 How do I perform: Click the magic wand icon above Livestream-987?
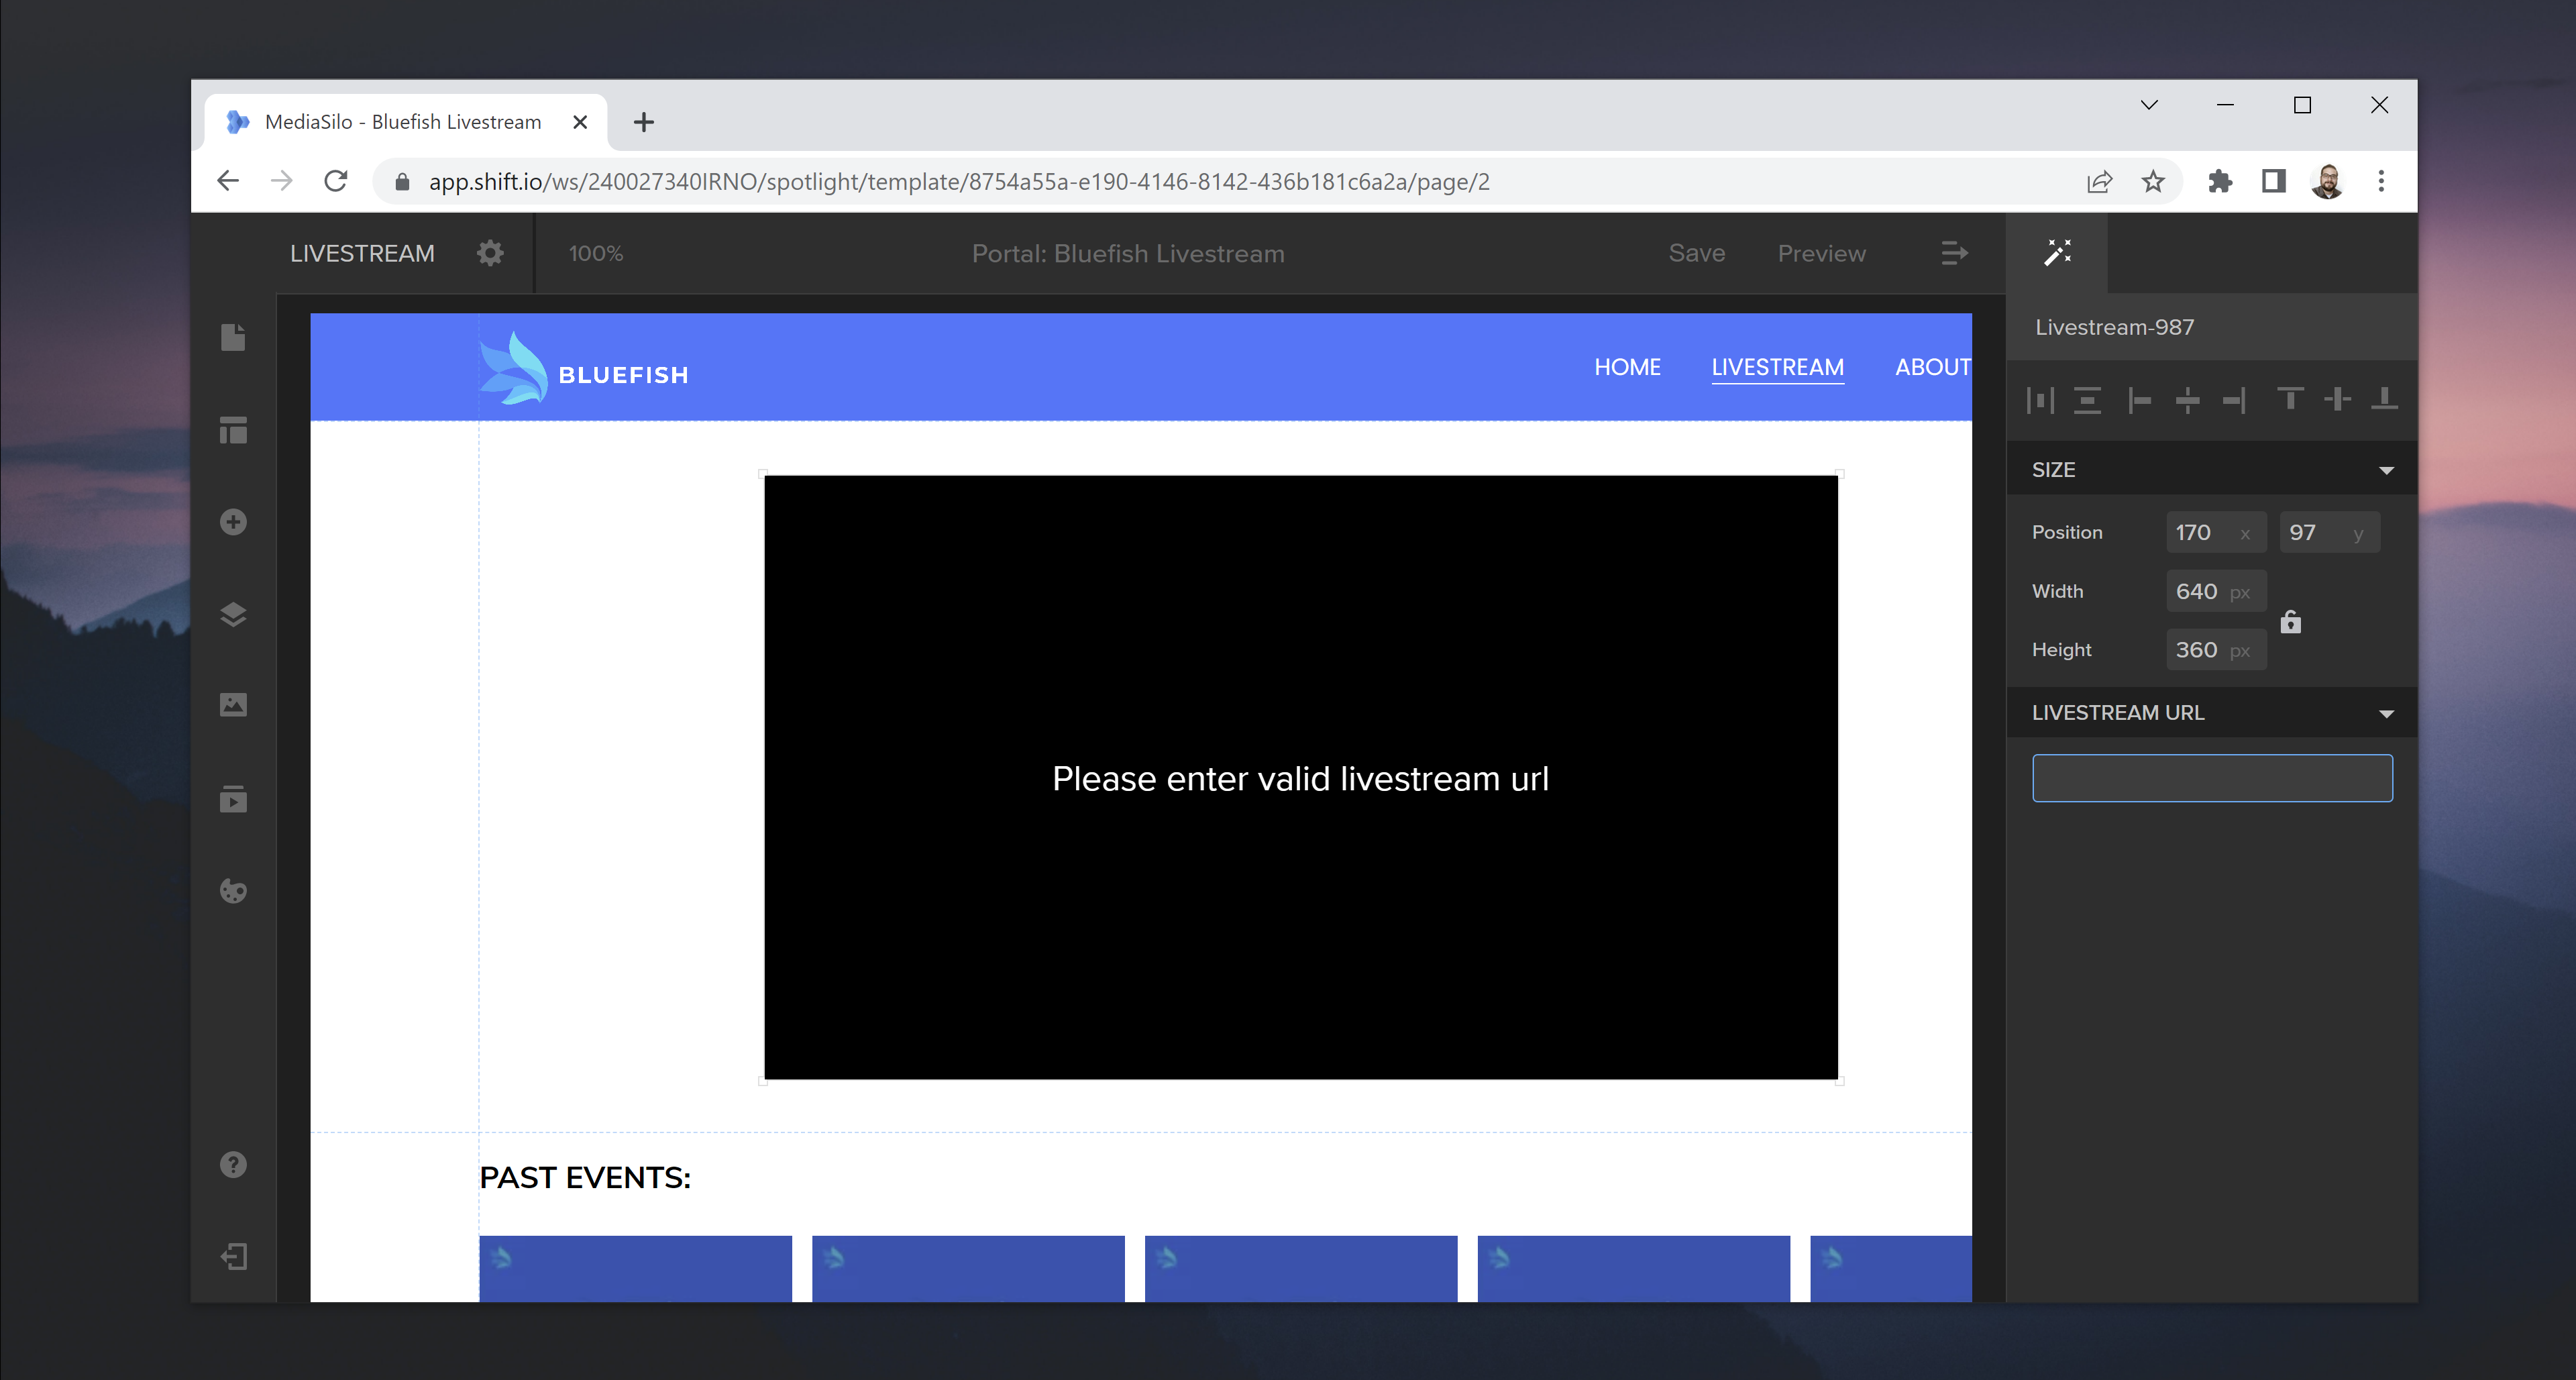(x=2057, y=252)
